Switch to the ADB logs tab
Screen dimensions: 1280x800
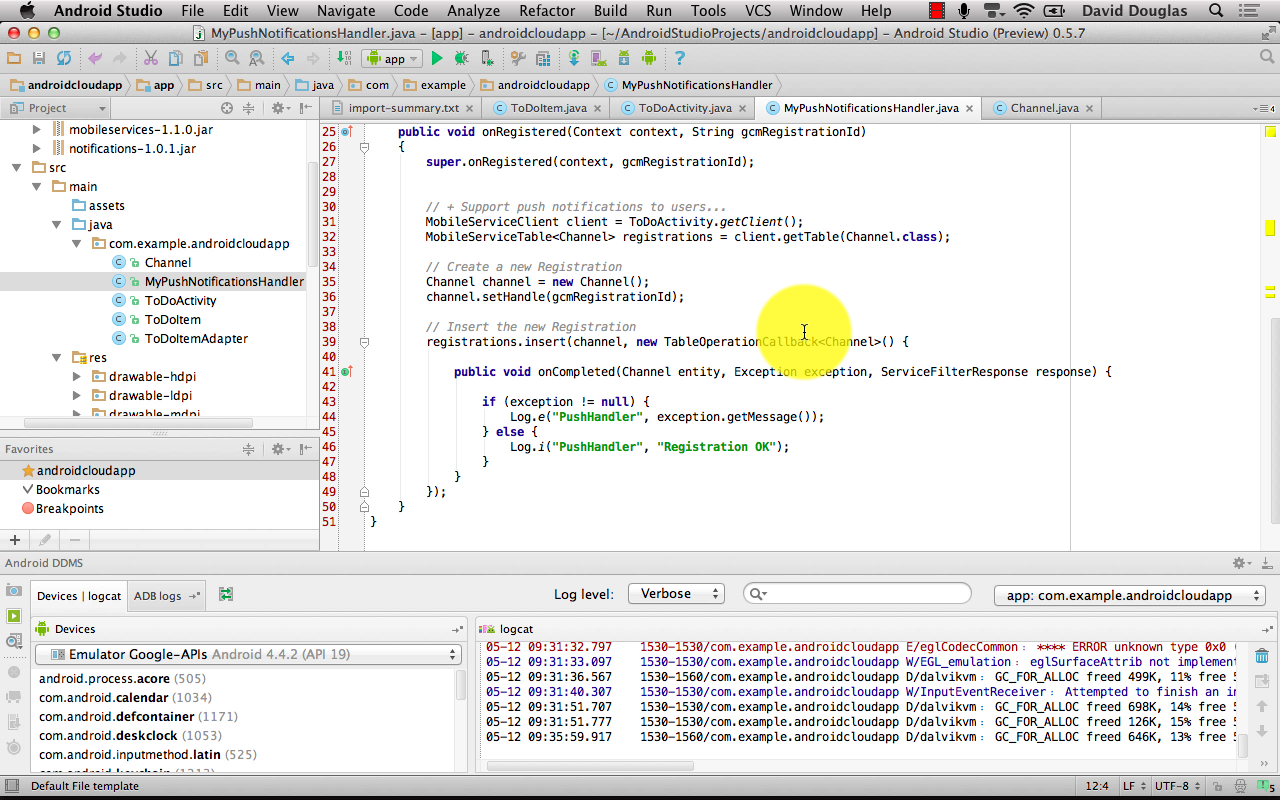coord(166,596)
